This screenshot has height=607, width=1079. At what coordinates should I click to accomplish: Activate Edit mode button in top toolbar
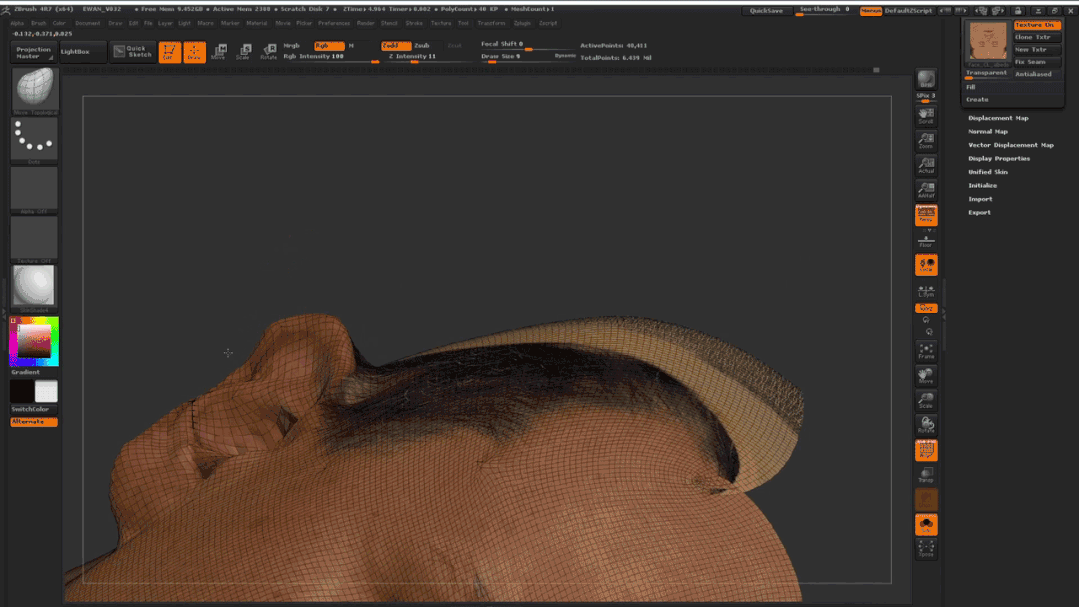pos(170,51)
